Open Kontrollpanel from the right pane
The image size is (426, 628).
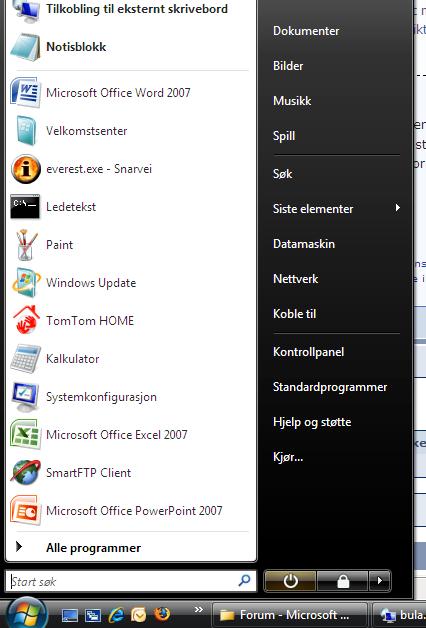point(308,352)
